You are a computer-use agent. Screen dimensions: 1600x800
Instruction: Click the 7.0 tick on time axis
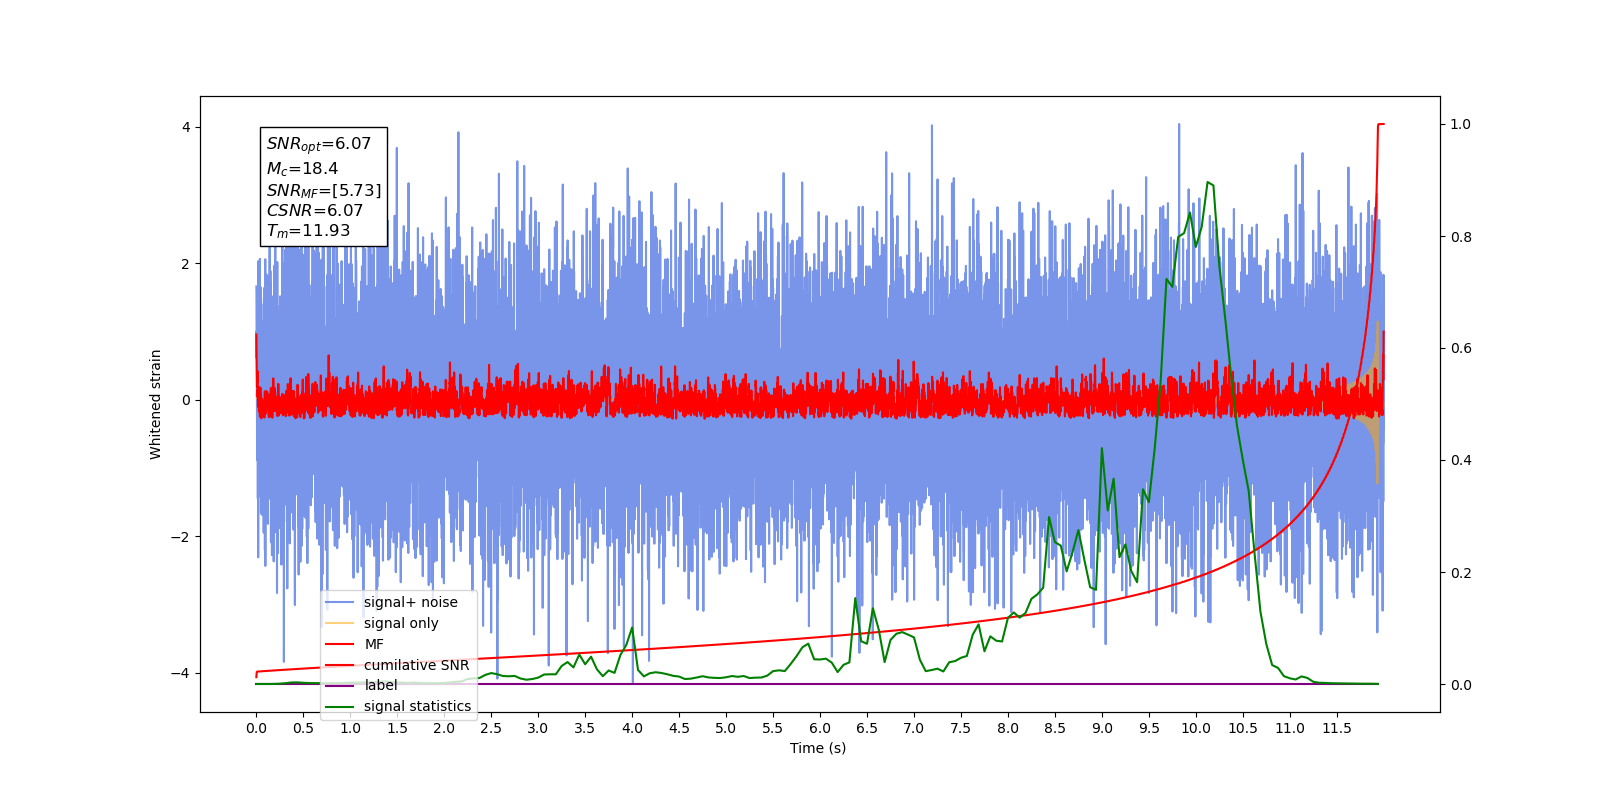914,728
